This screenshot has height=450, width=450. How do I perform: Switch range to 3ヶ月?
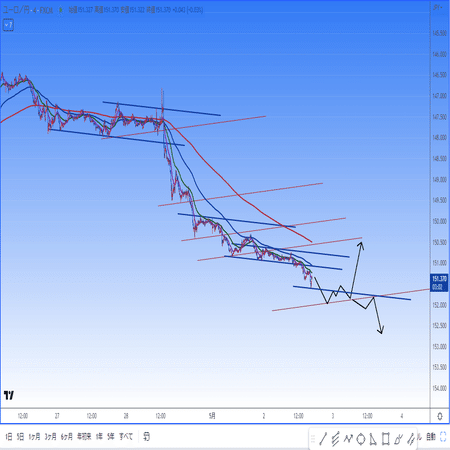(x=50, y=437)
